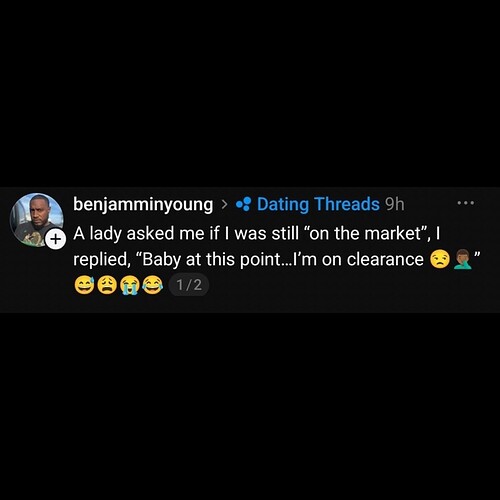Click the loudly crying face emoji
This screenshot has width=500, height=500.
point(130,285)
